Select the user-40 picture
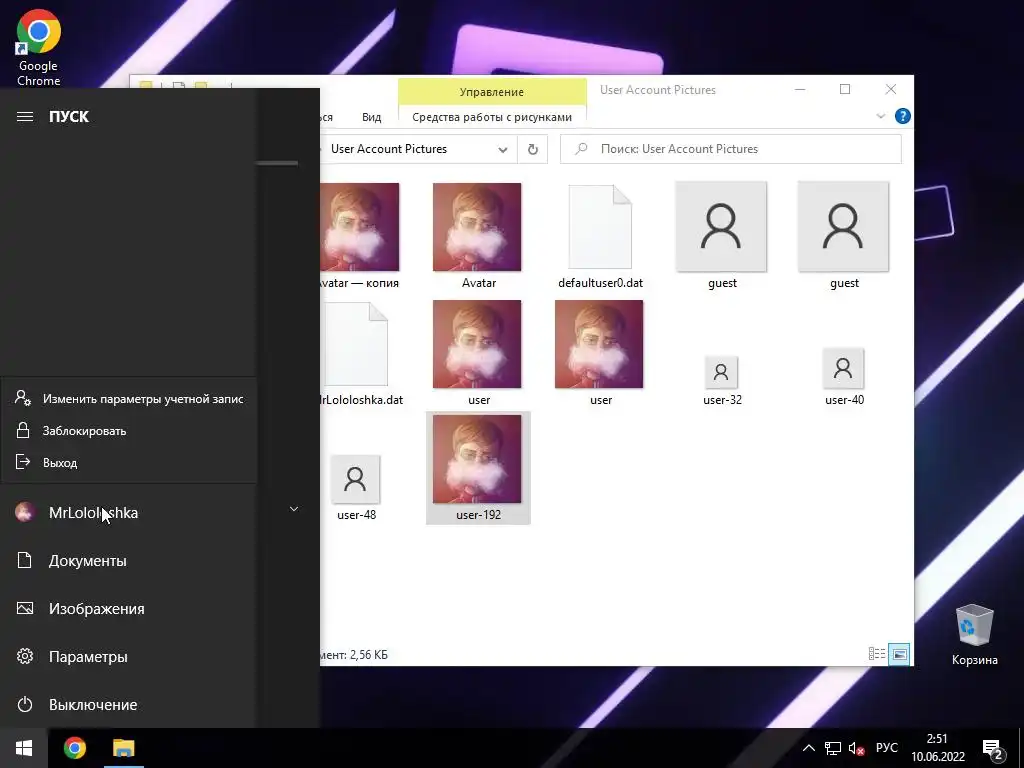The width and height of the screenshot is (1024, 768). coord(844,377)
